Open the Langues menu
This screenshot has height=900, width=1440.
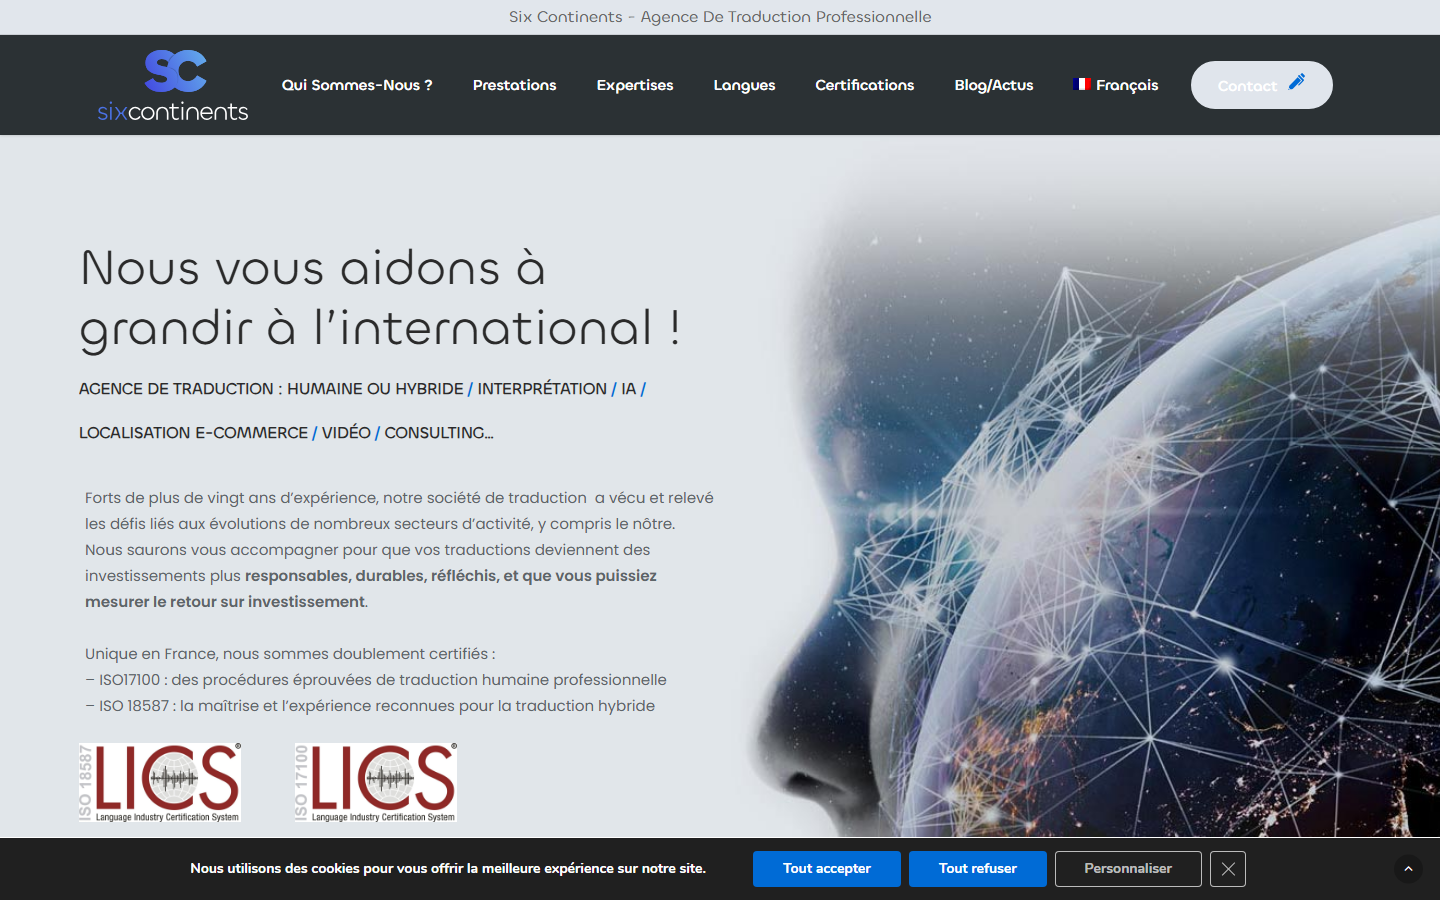[745, 85]
